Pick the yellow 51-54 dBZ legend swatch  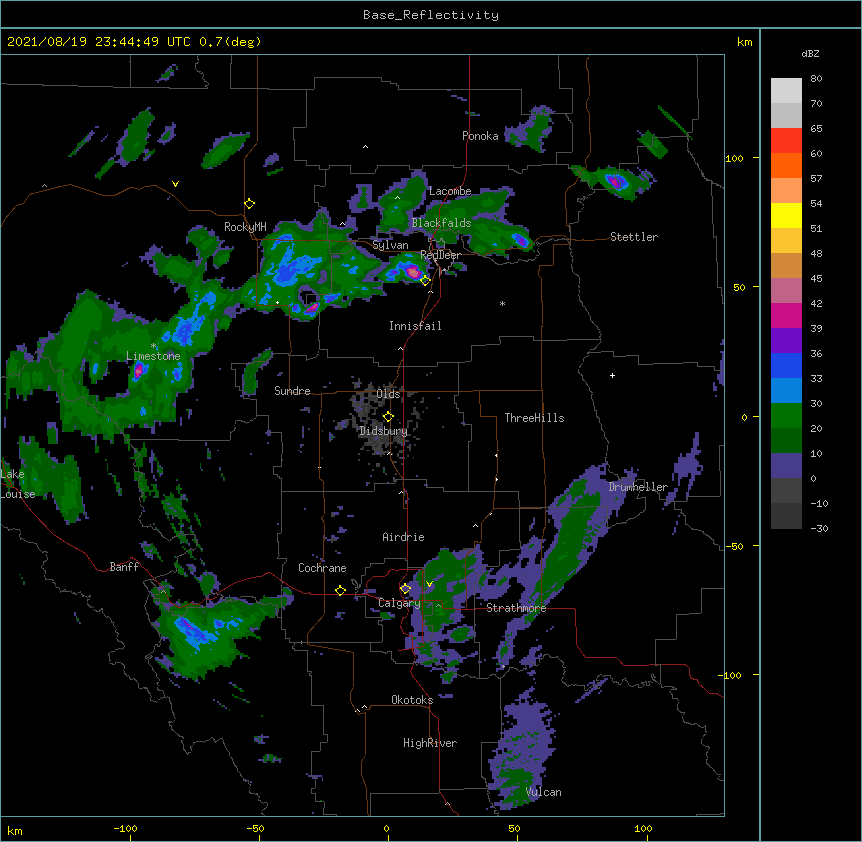click(x=786, y=215)
